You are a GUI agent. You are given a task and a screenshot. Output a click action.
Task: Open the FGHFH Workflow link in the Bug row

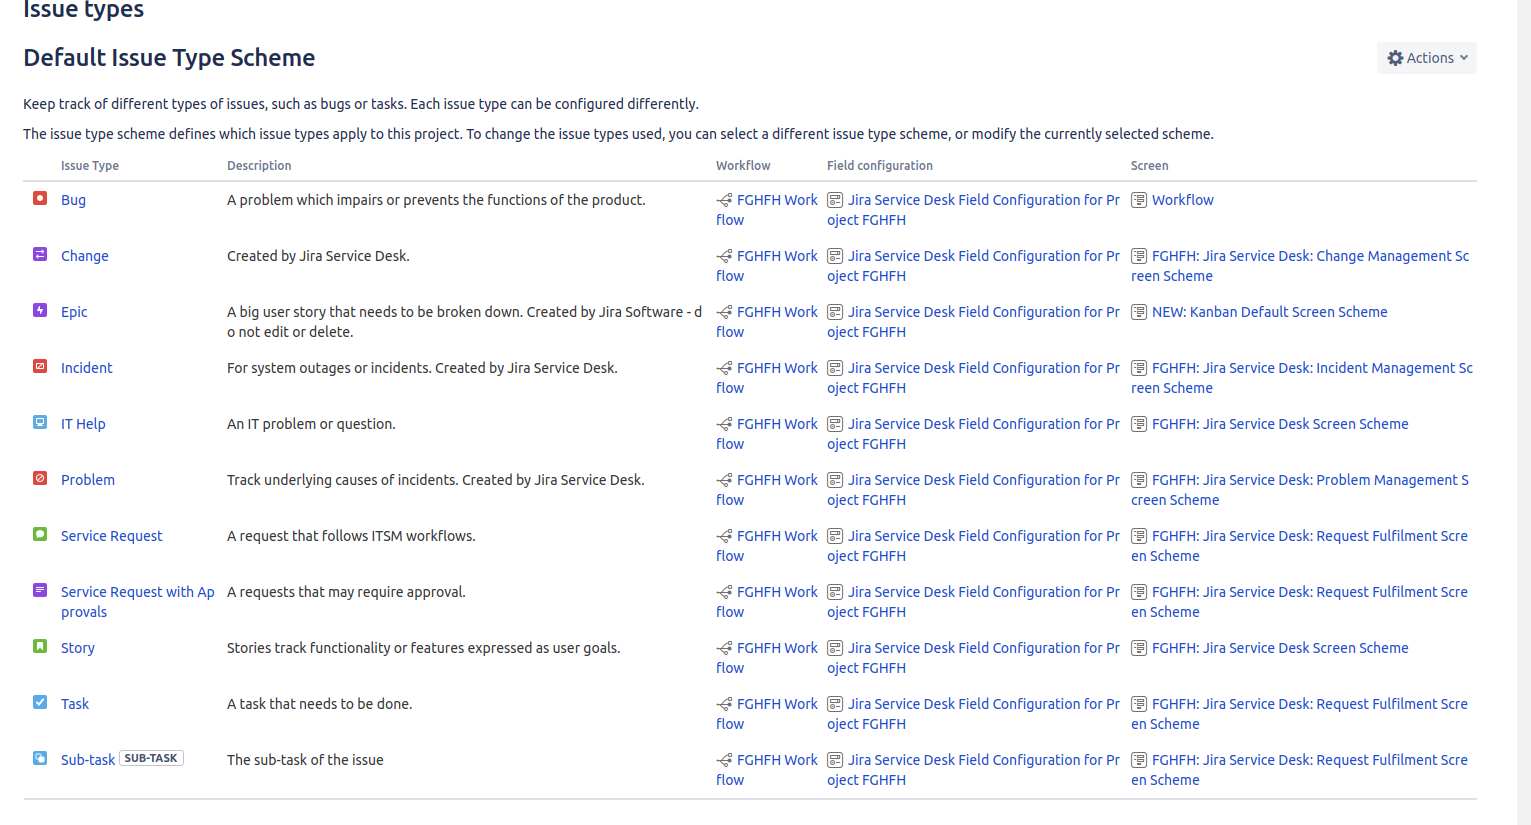click(x=767, y=210)
